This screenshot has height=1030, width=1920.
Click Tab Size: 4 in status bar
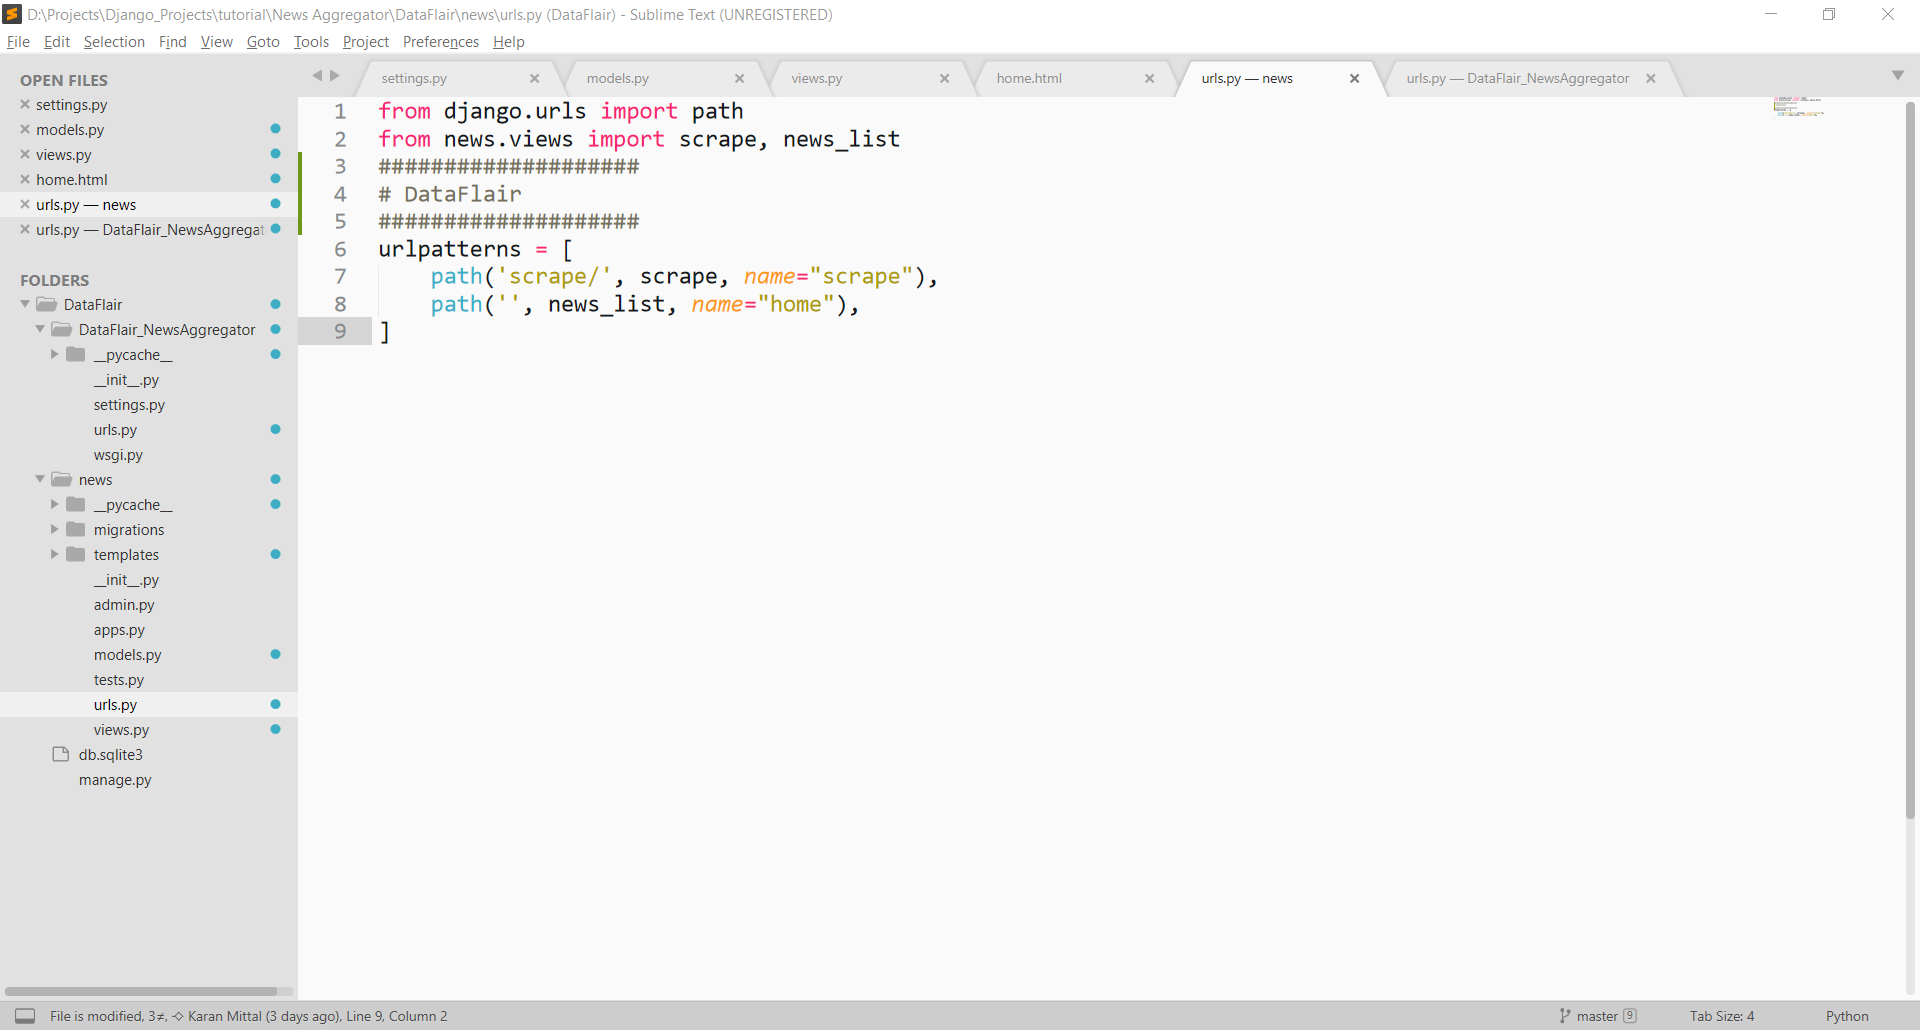coord(1721,1016)
